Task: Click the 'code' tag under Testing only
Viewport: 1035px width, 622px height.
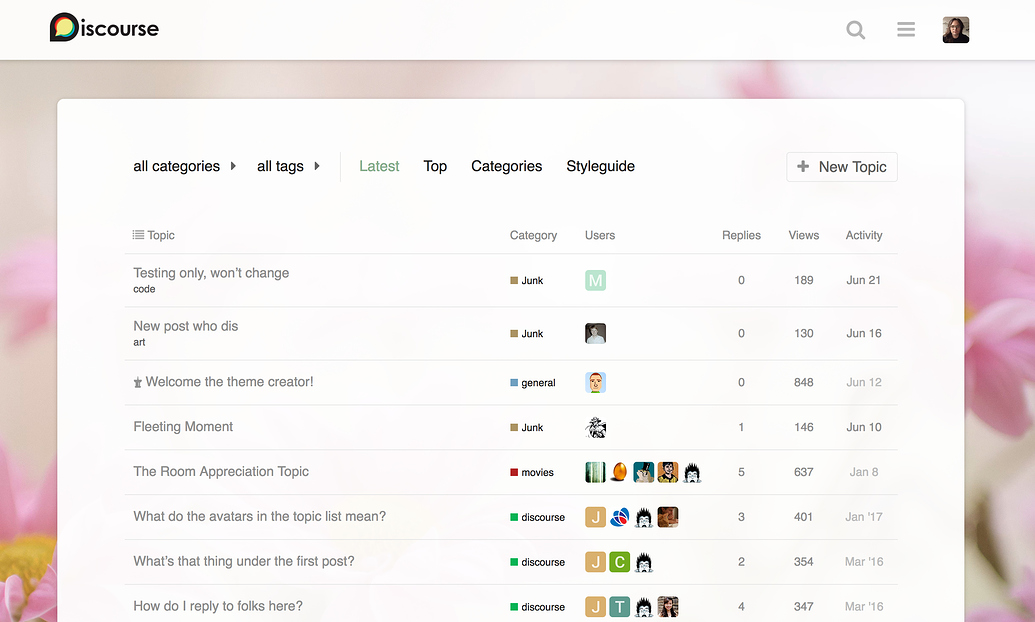Action: coord(144,289)
